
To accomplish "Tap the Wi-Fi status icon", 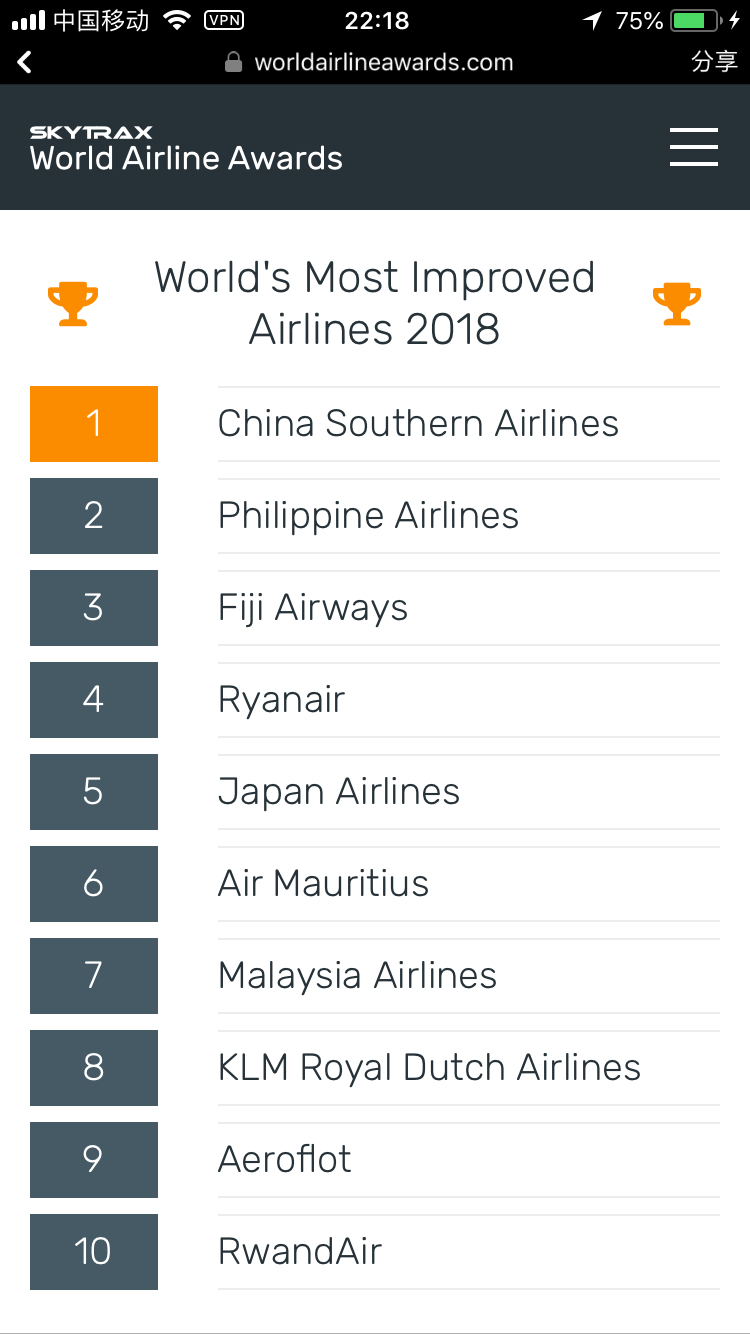I will click(x=177, y=20).
